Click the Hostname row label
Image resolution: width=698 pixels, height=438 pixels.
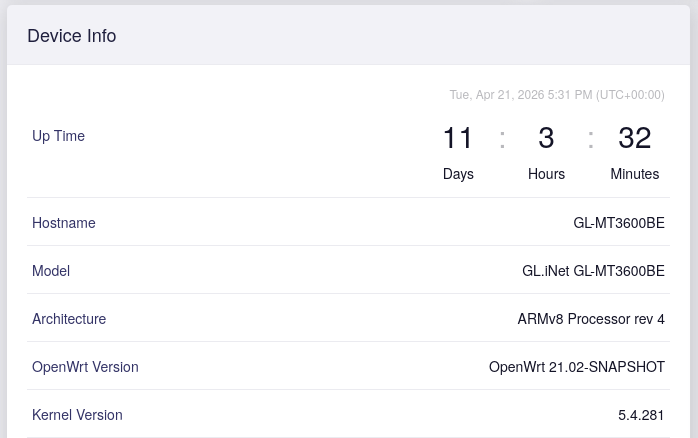pyautogui.click(x=64, y=223)
